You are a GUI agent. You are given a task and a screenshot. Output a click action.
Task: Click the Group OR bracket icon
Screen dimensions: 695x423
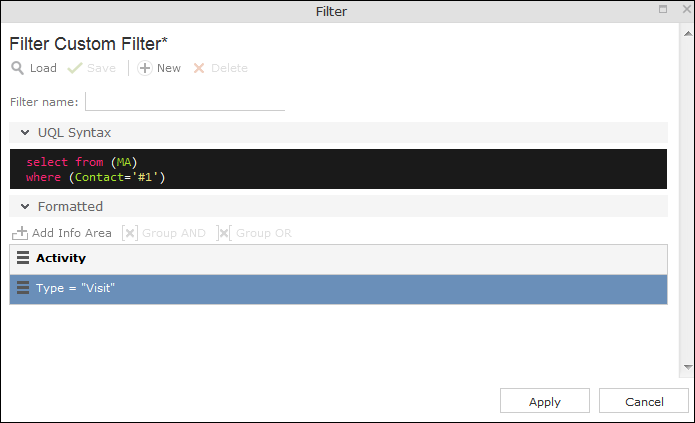click(x=224, y=233)
